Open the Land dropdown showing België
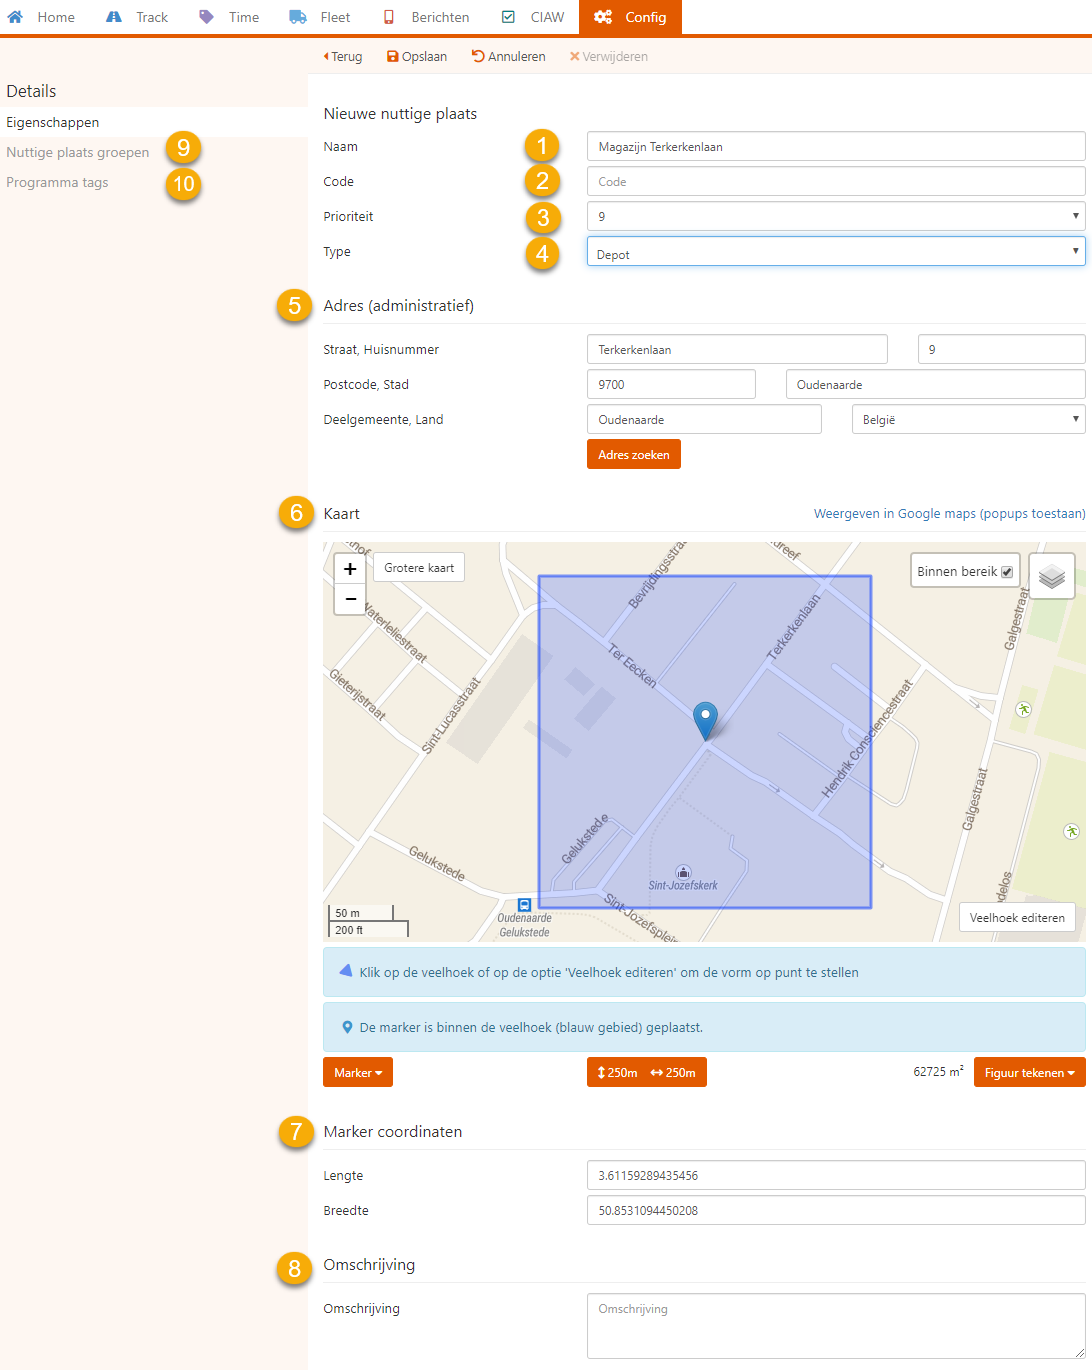Screen dimensions: 1092x1370 [x=967, y=420]
